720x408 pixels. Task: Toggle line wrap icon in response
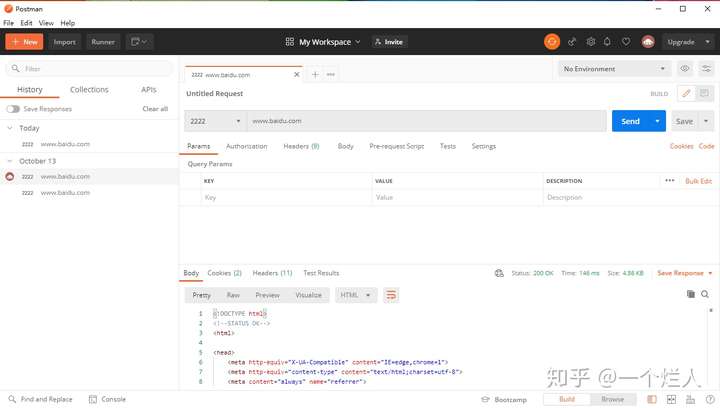pyautogui.click(x=391, y=295)
